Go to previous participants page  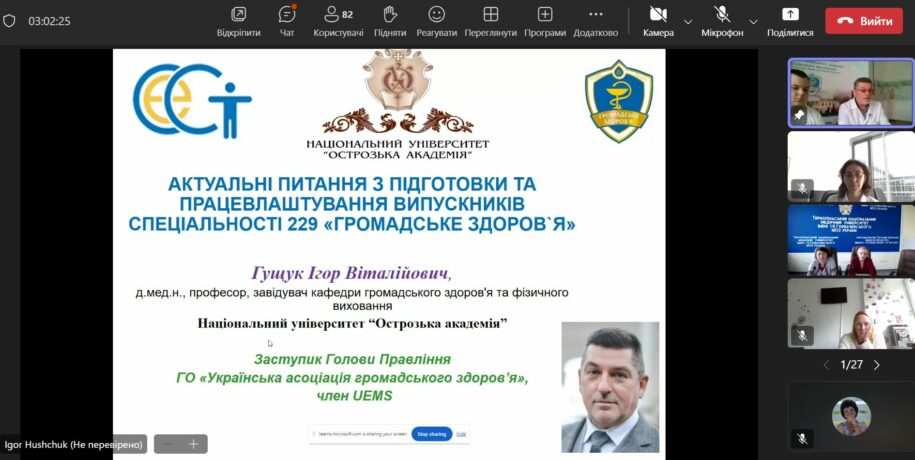click(x=826, y=365)
